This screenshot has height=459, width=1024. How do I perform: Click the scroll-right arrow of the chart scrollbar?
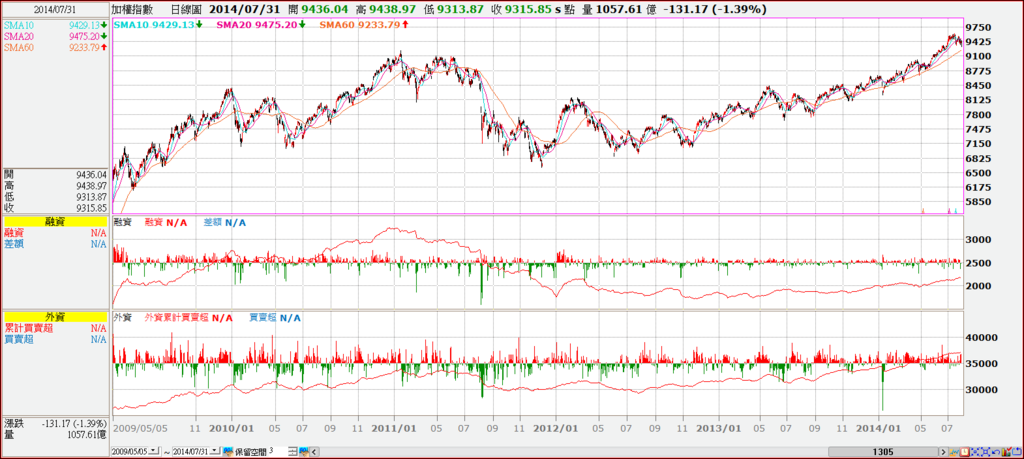[943, 452]
